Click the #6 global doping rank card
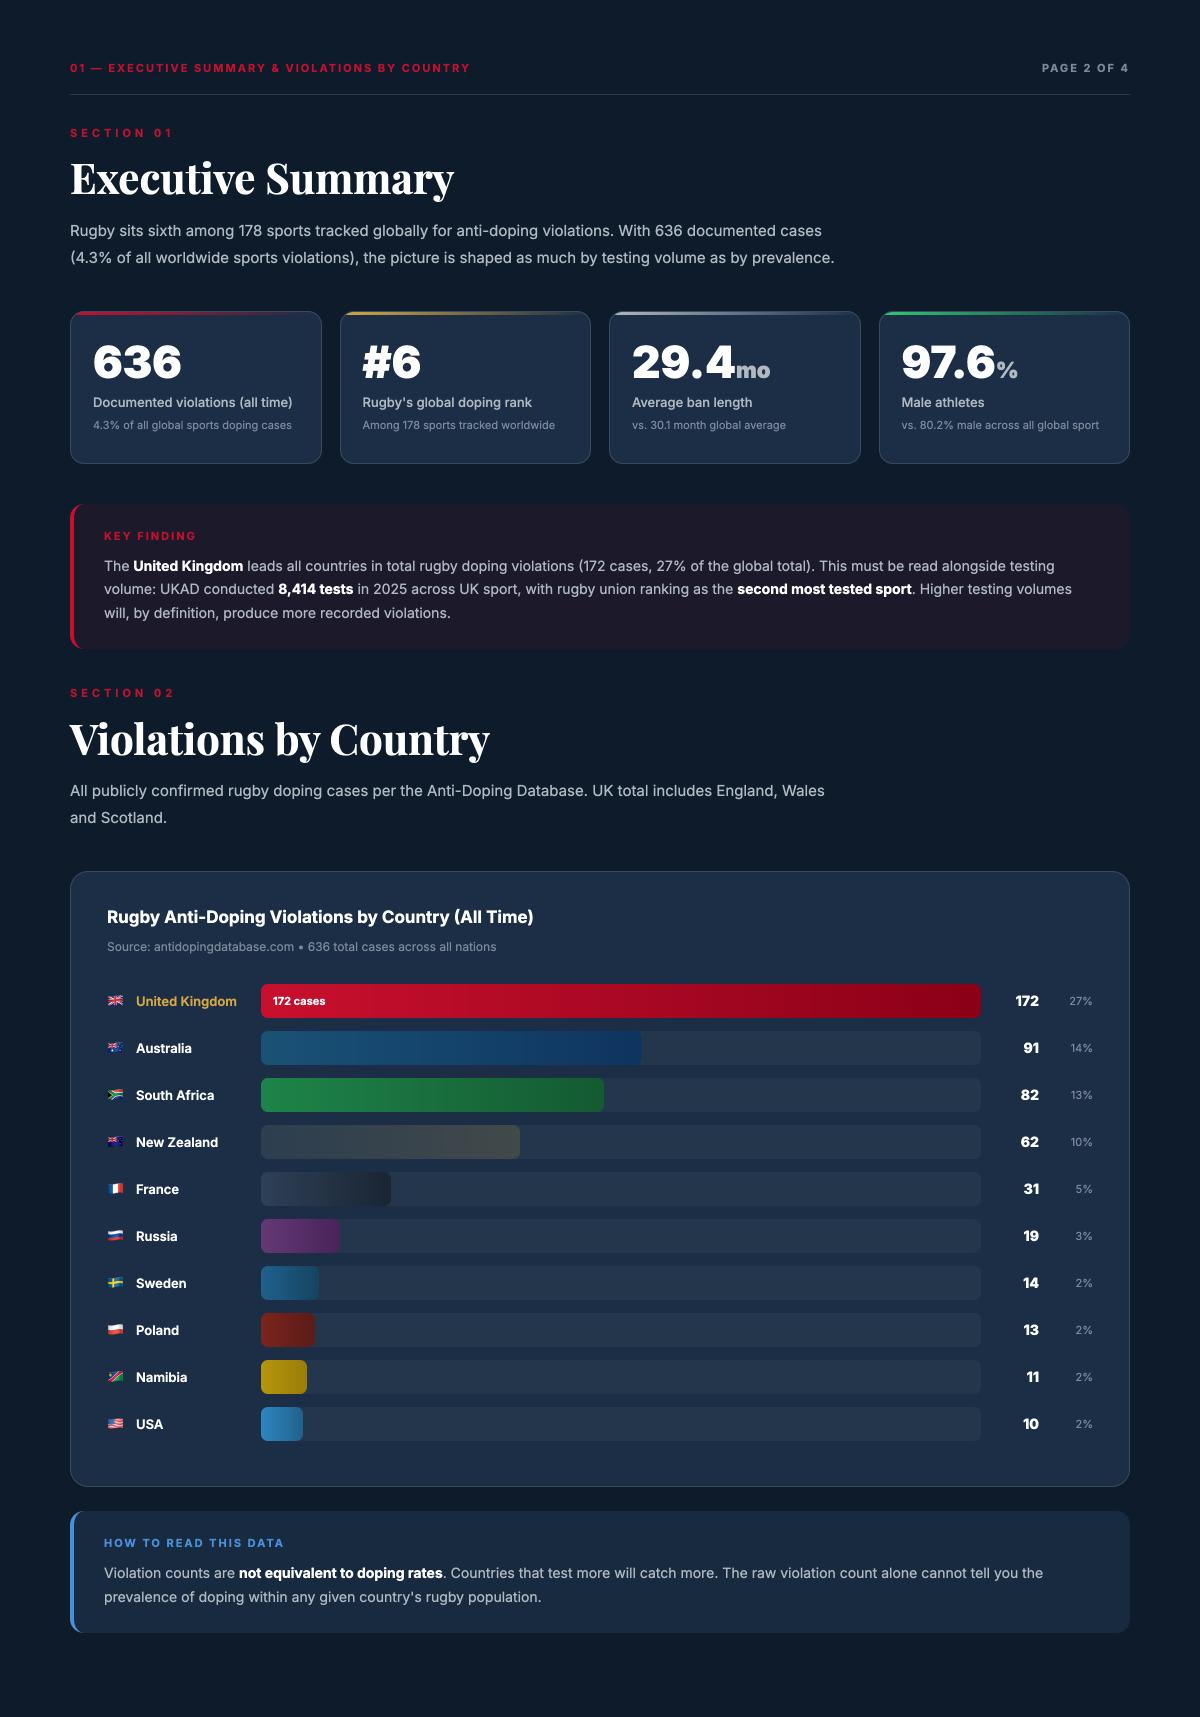Image resolution: width=1200 pixels, height=1717 pixels. (x=465, y=387)
